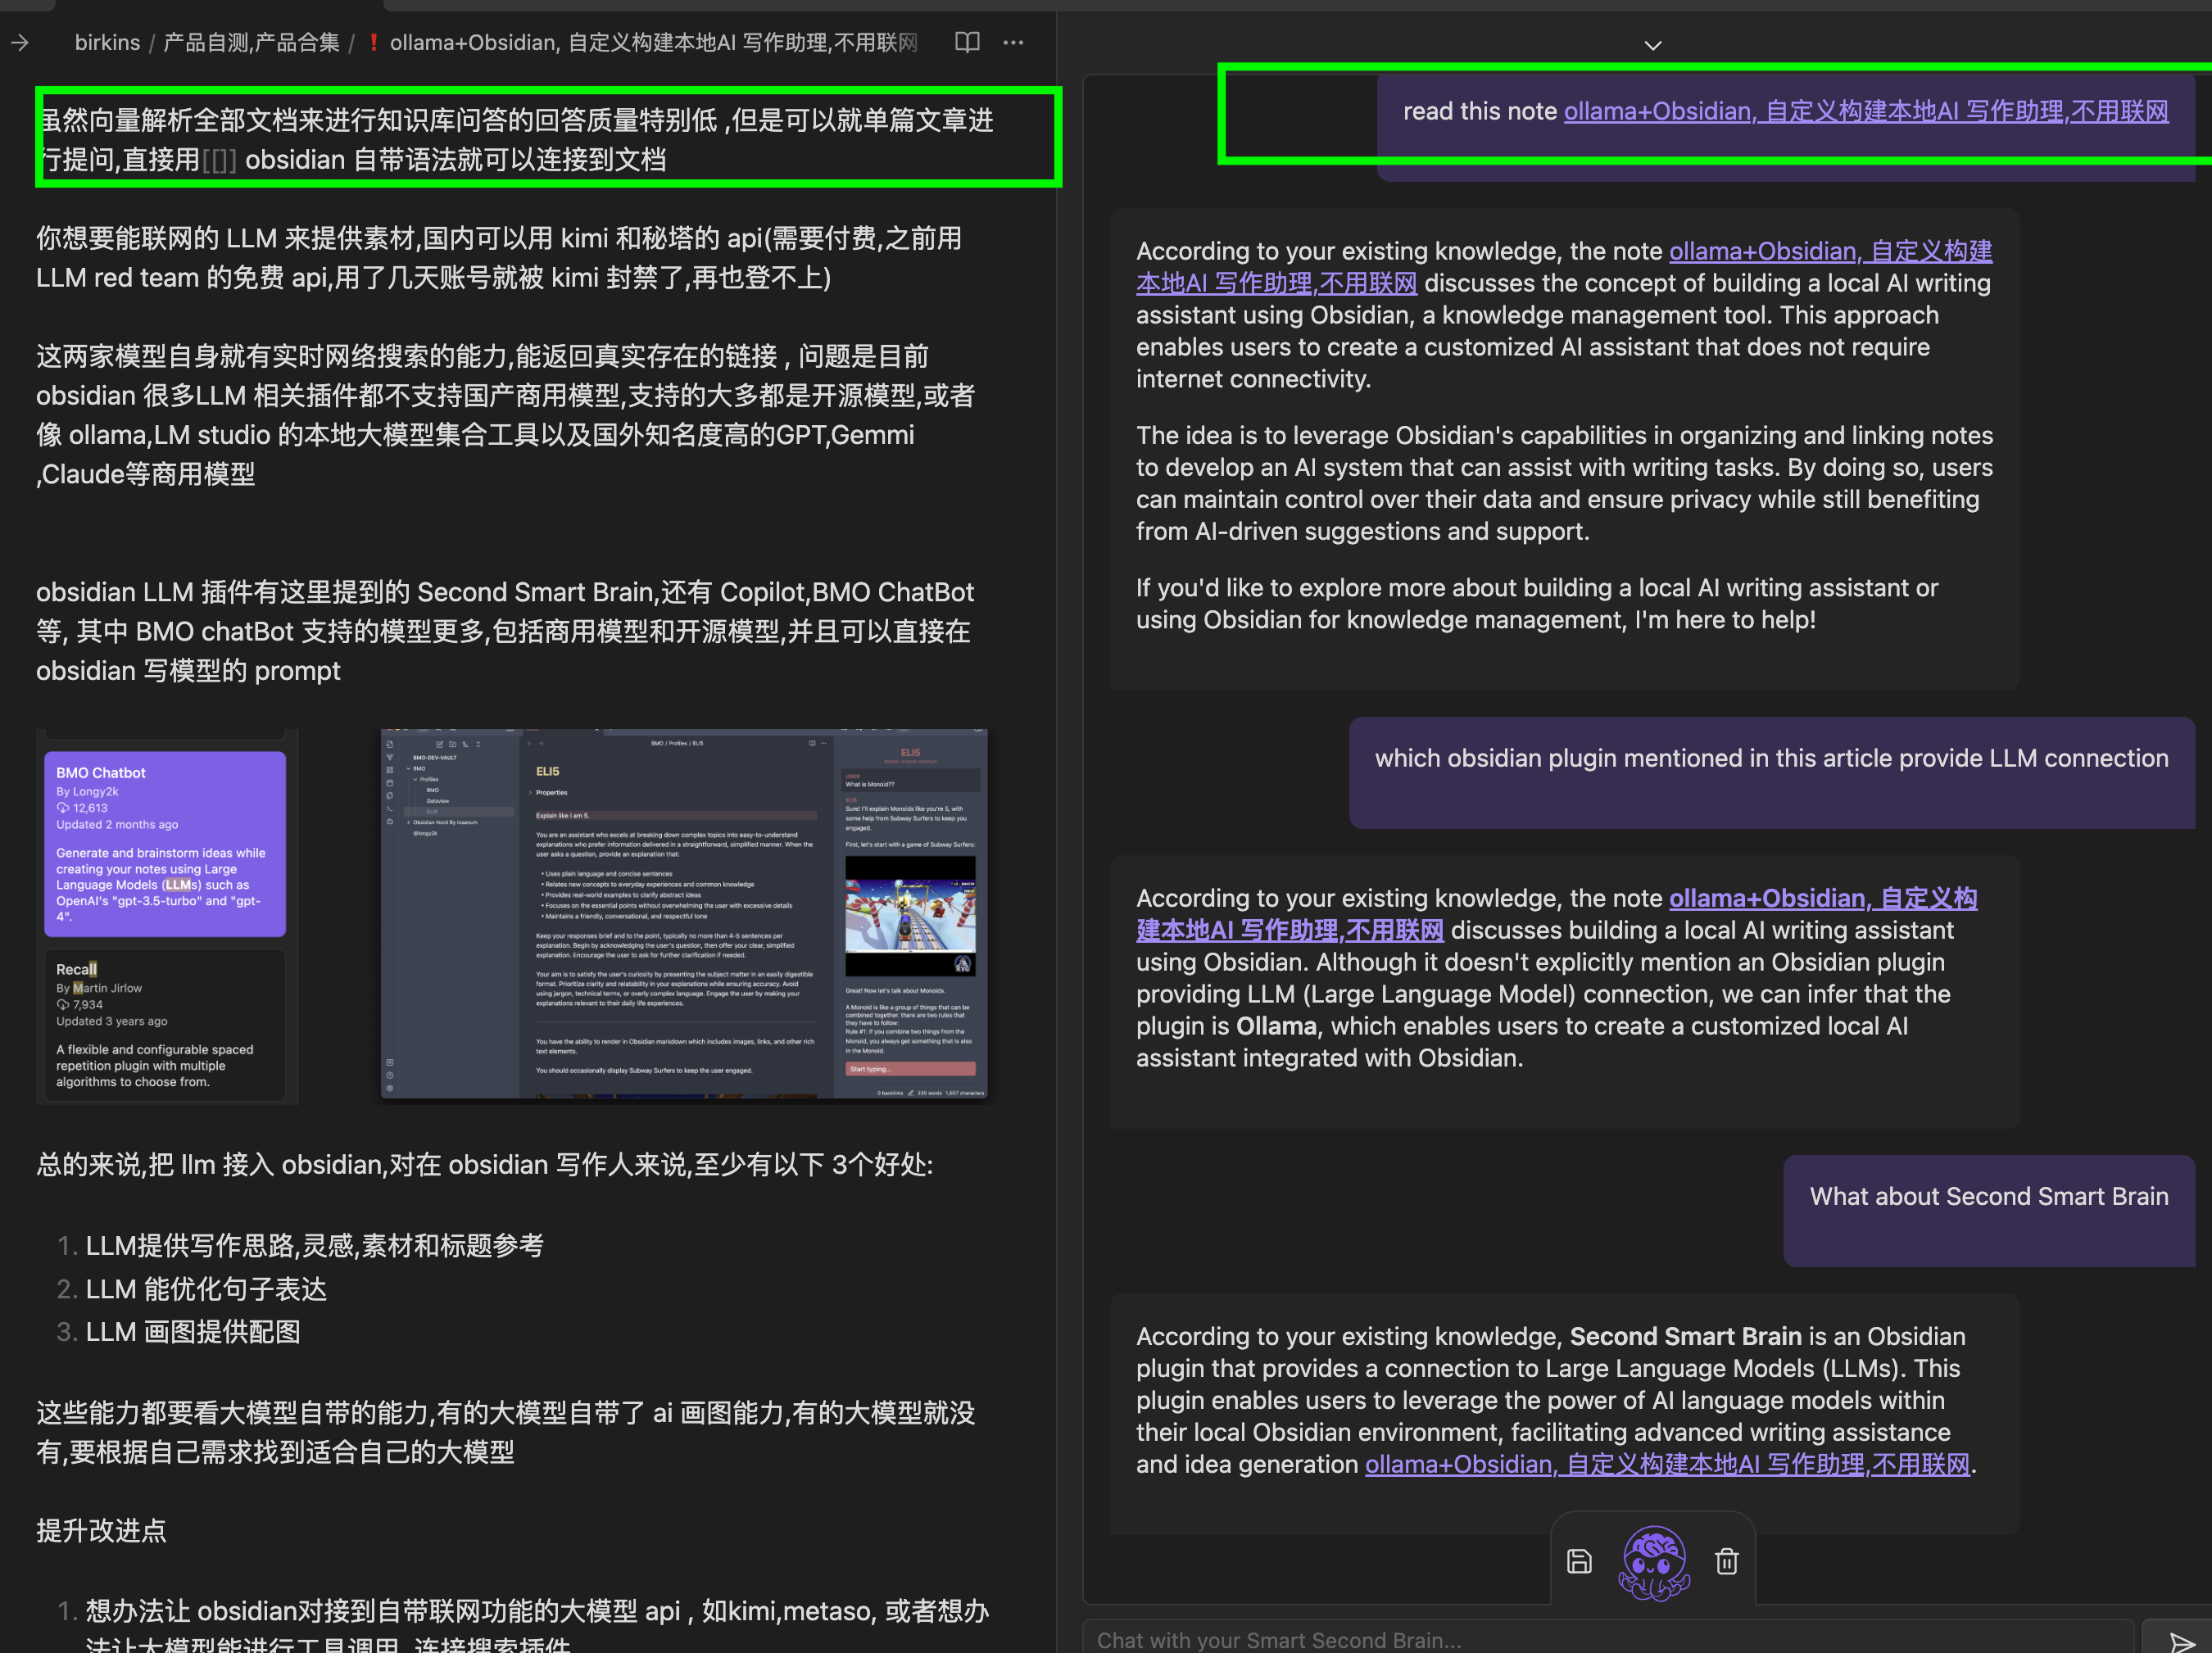This screenshot has width=2212, height=1653.
Task: Collapse the chat panel using the top chevron
Action: pos(1652,45)
